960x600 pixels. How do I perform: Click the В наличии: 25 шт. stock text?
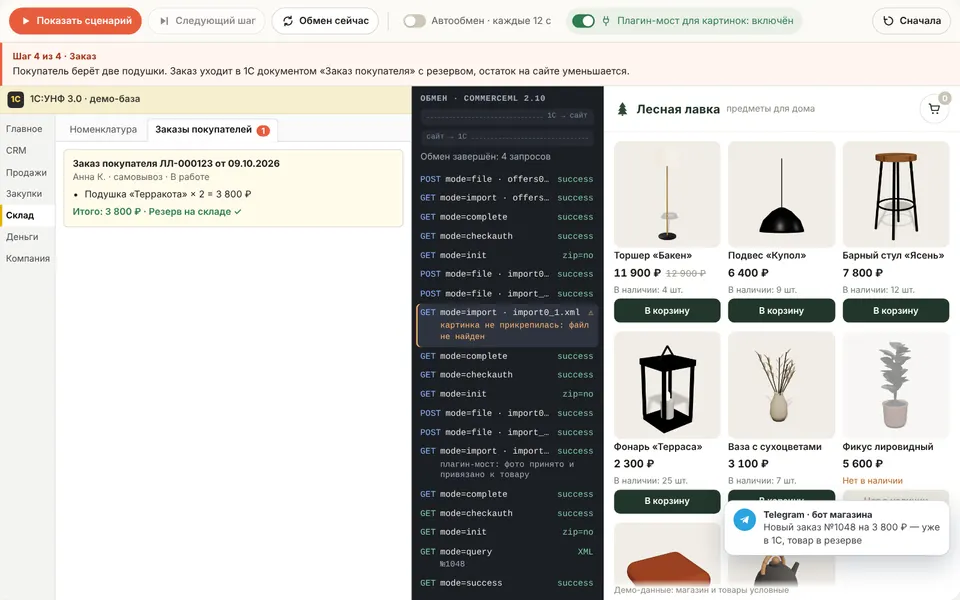click(x=650, y=481)
